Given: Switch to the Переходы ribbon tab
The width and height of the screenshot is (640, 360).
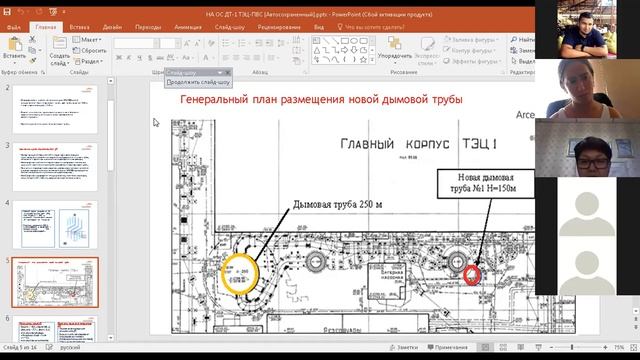Looking at the screenshot, I should [148, 27].
